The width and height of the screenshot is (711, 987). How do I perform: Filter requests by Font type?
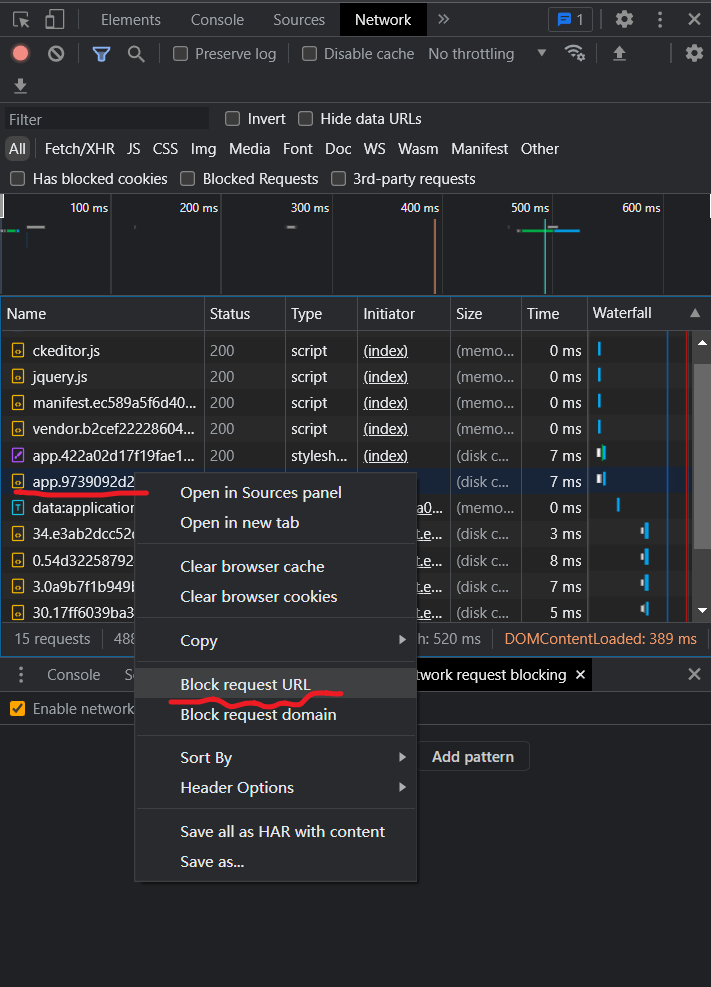click(x=298, y=149)
